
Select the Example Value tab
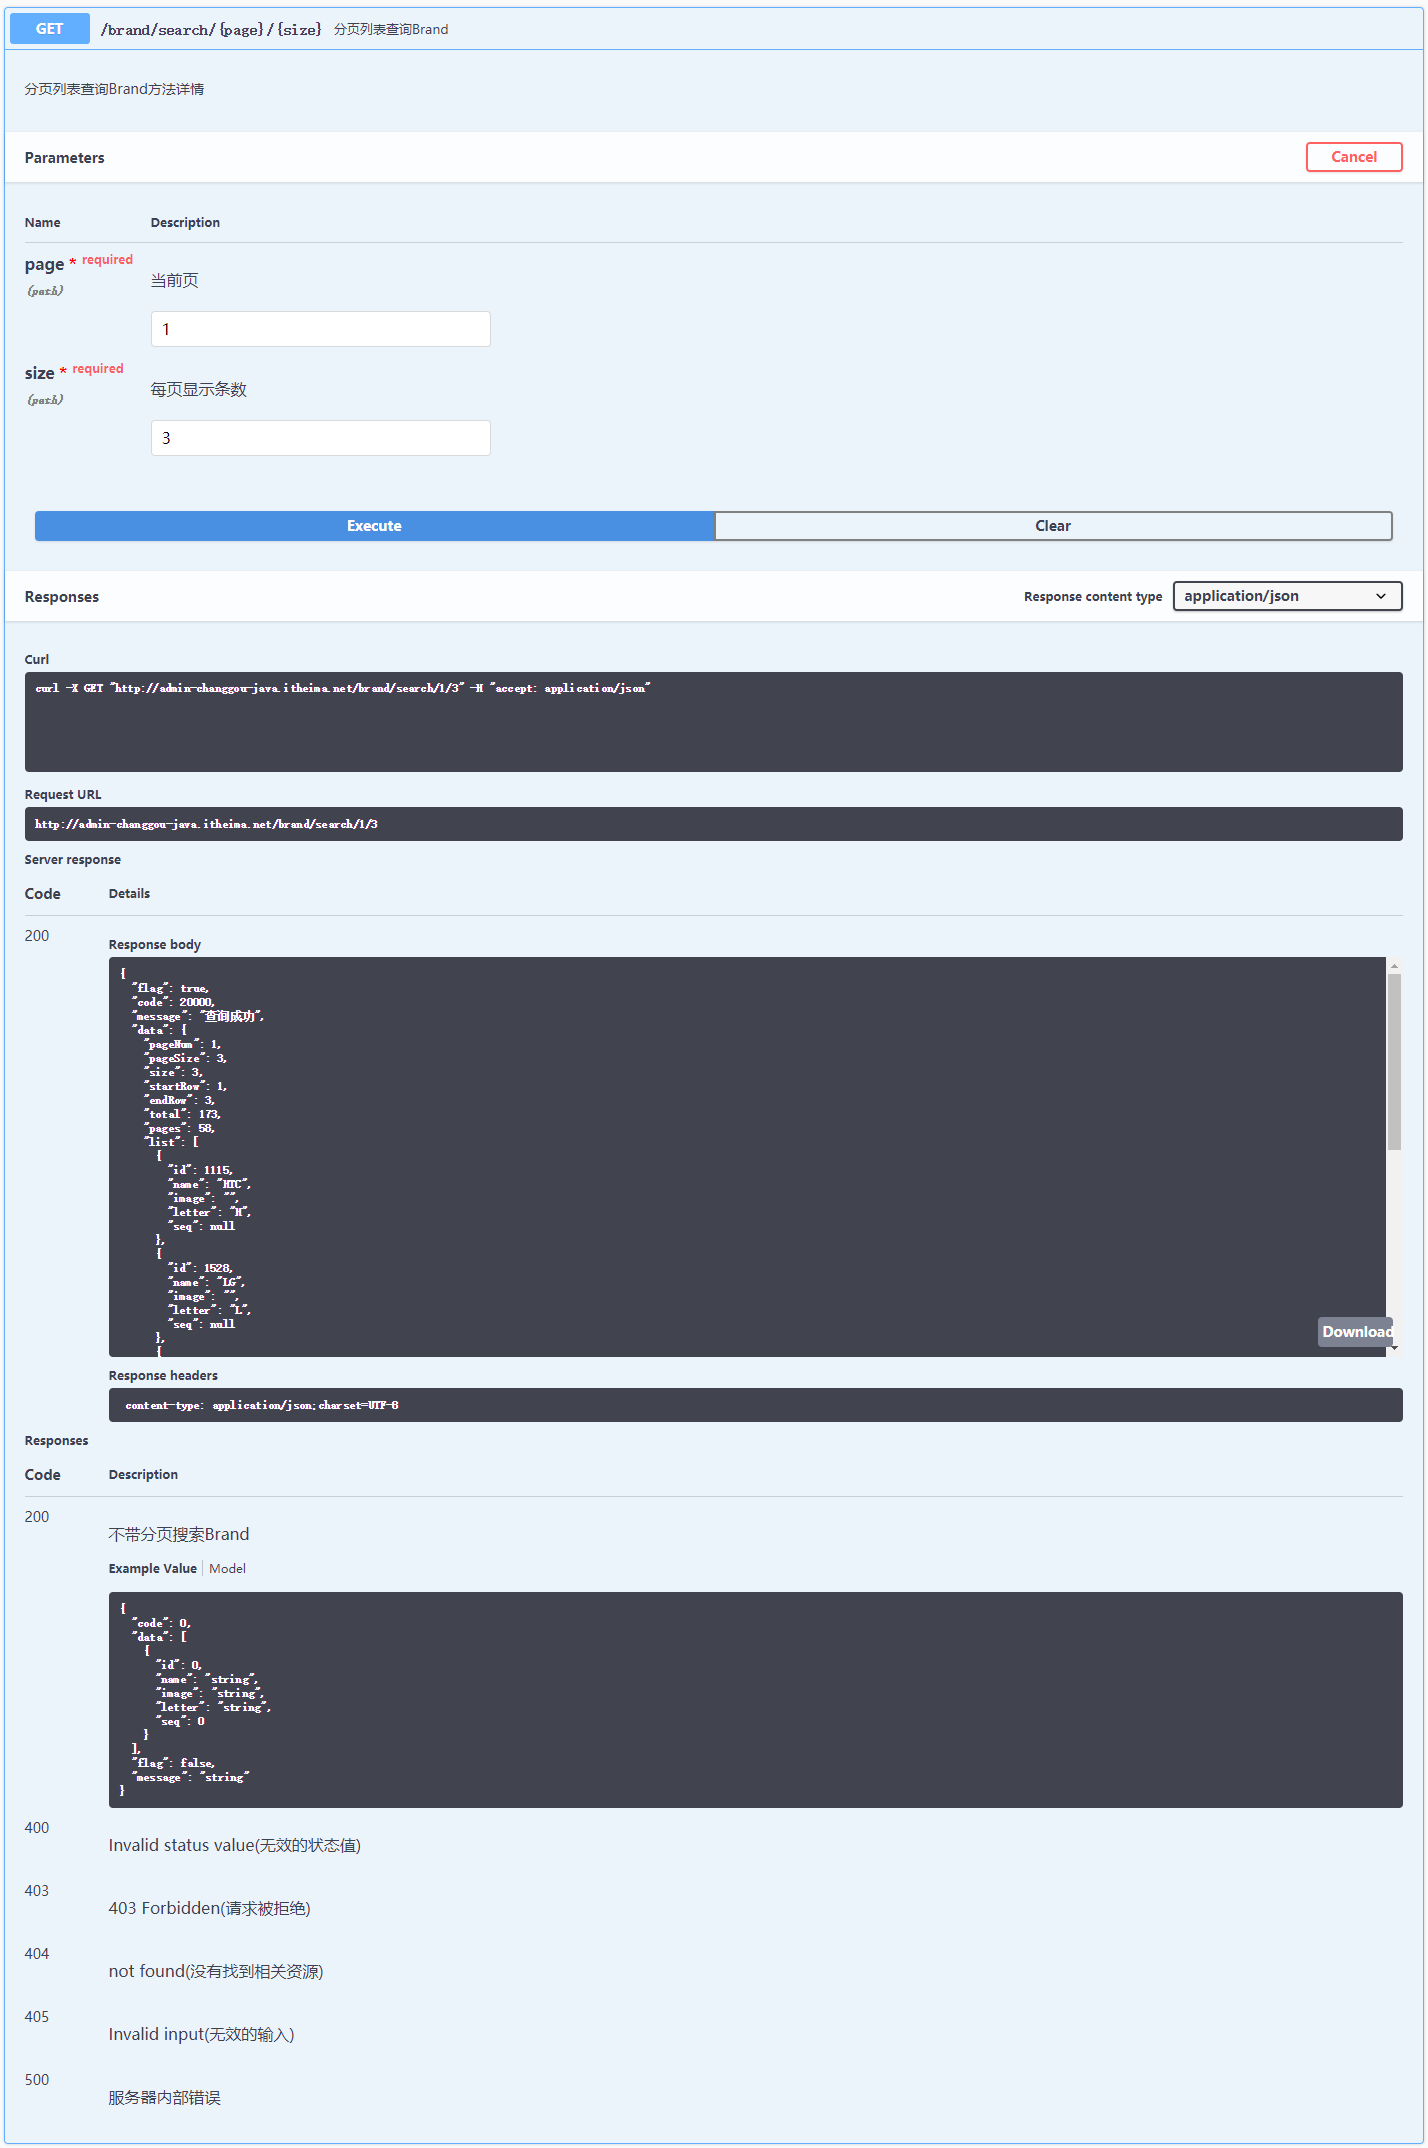(153, 1568)
